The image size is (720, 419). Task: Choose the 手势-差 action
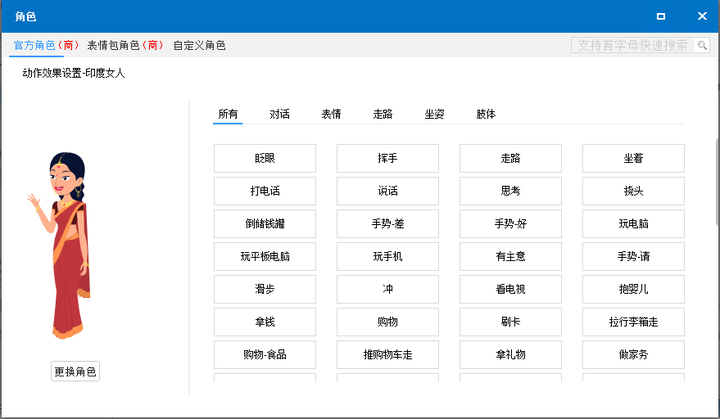point(388,224)
